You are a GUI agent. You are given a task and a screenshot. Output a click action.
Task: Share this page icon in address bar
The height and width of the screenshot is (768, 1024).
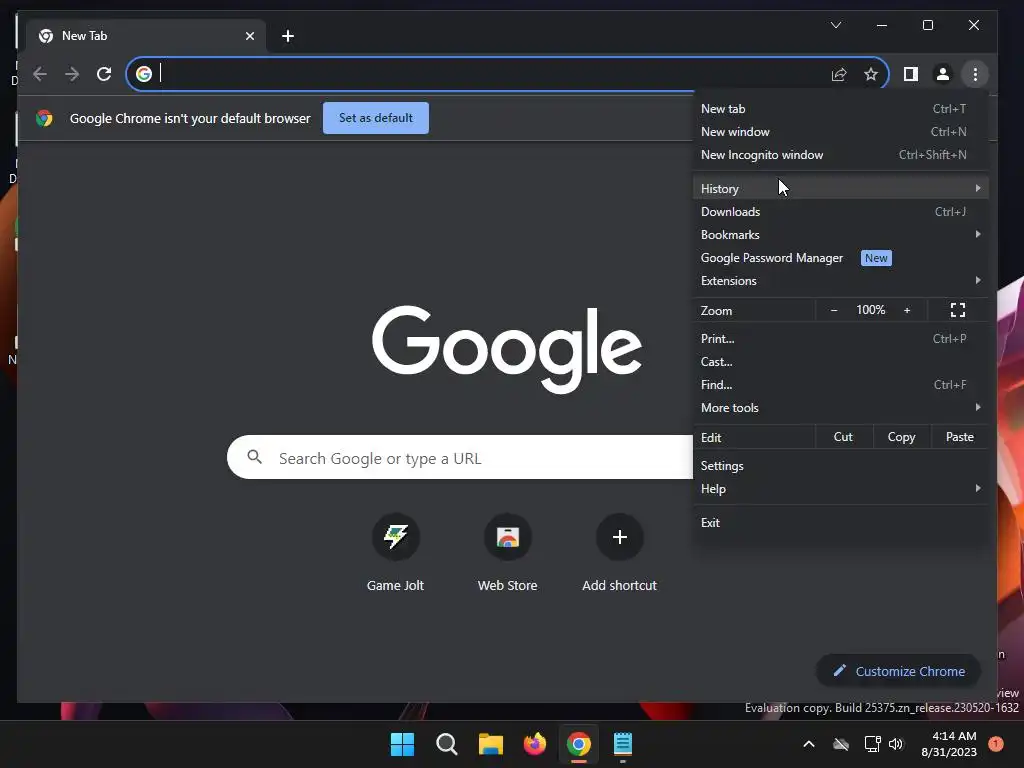tap(839, 74)
